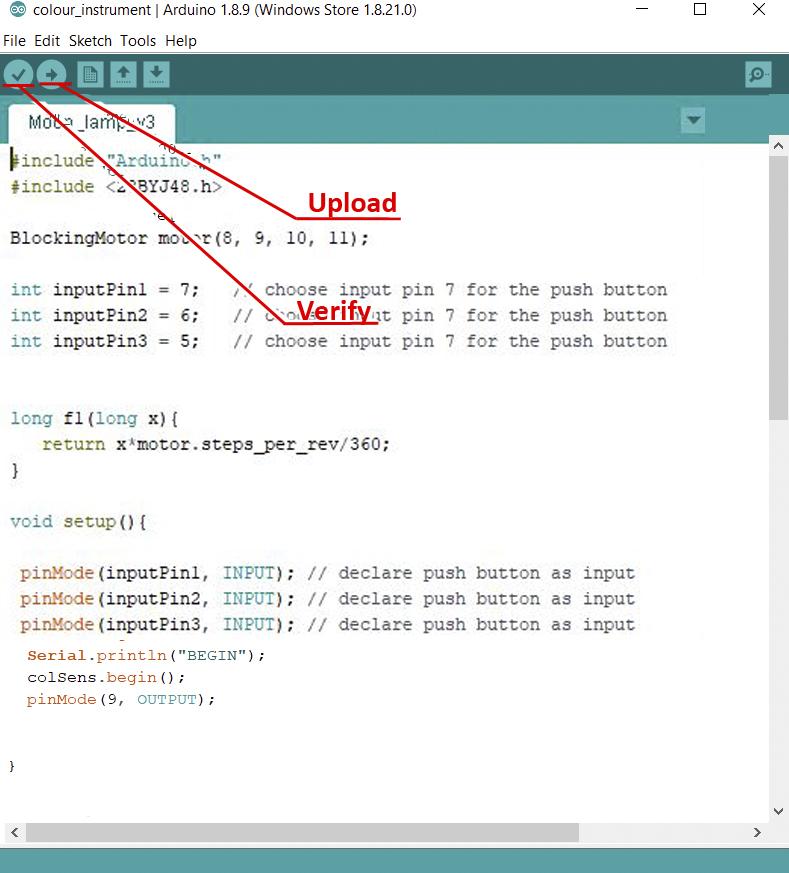This screenshot has height=873, width=789.
Task: Open a sketch with the up-arrow icon
Action: coord(124,74)
